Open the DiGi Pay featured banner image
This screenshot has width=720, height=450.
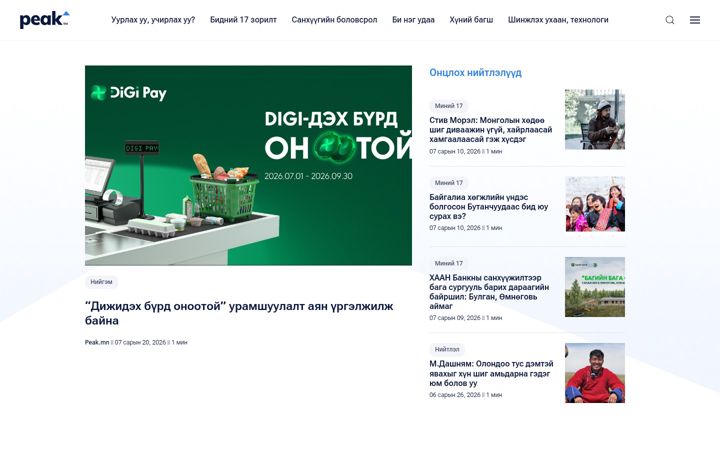point(248,165)
